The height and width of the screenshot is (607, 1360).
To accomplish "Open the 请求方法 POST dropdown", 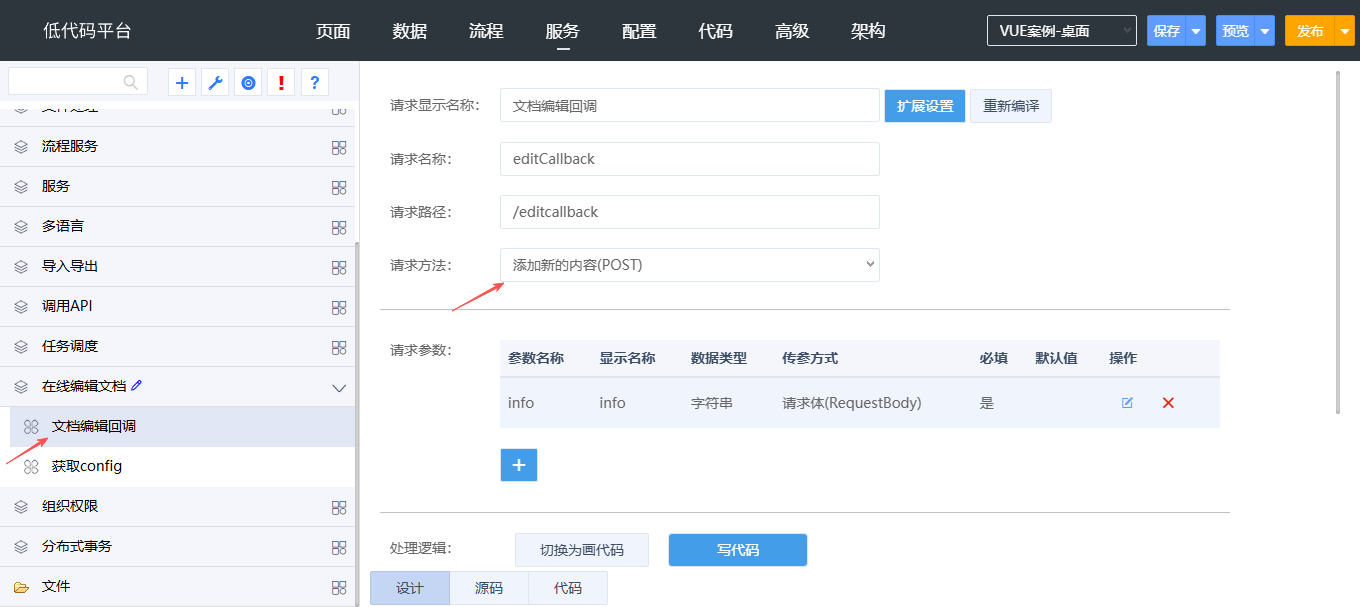I will [689, 265].
